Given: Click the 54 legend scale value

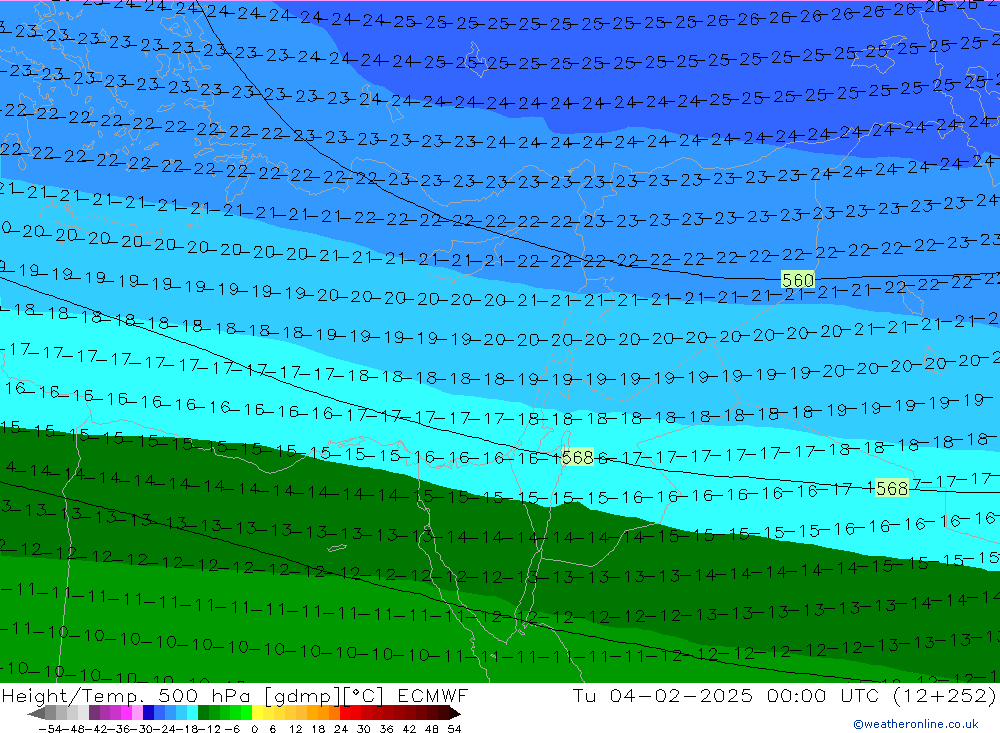Looking at the screenshot, I should pyautogui.click(x=454, y=729).
